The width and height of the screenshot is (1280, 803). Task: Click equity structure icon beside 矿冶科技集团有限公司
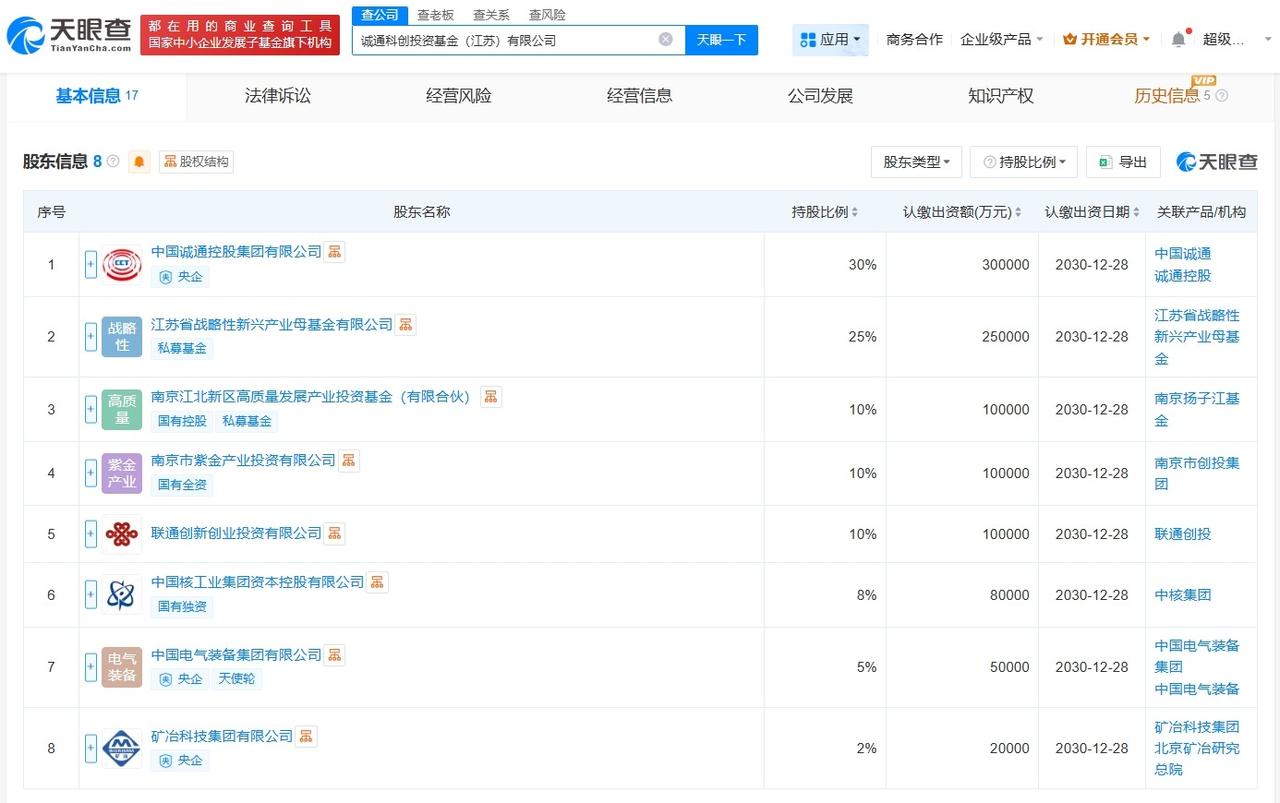[306, 735]
